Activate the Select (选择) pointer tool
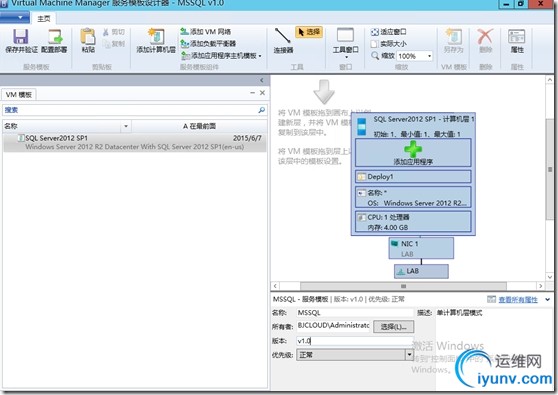558x395 pixels. click(309, 32)
